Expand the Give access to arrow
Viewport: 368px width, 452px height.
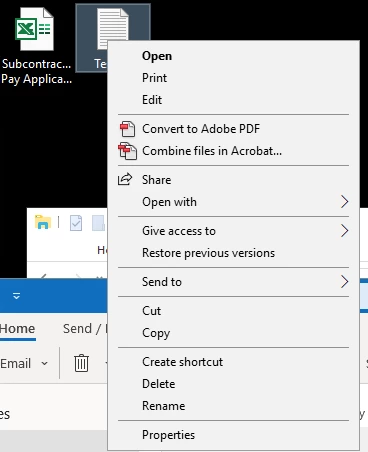(x=345, y=231)
